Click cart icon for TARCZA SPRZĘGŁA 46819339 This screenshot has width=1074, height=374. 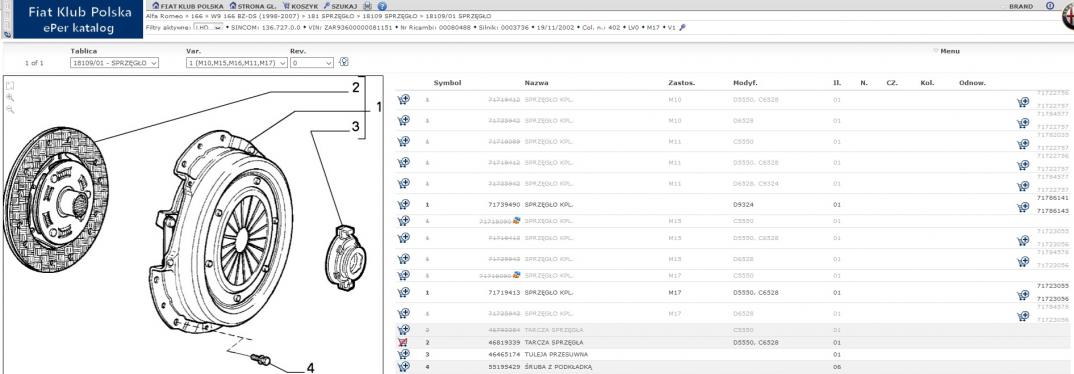click(x=403, y=342)
